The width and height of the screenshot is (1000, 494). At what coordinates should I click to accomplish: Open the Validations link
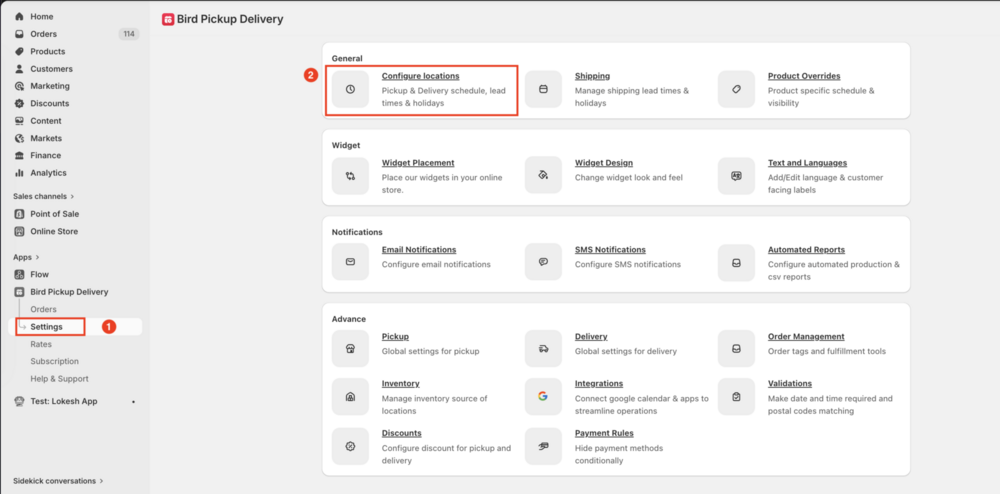click(x=790, y=384)
